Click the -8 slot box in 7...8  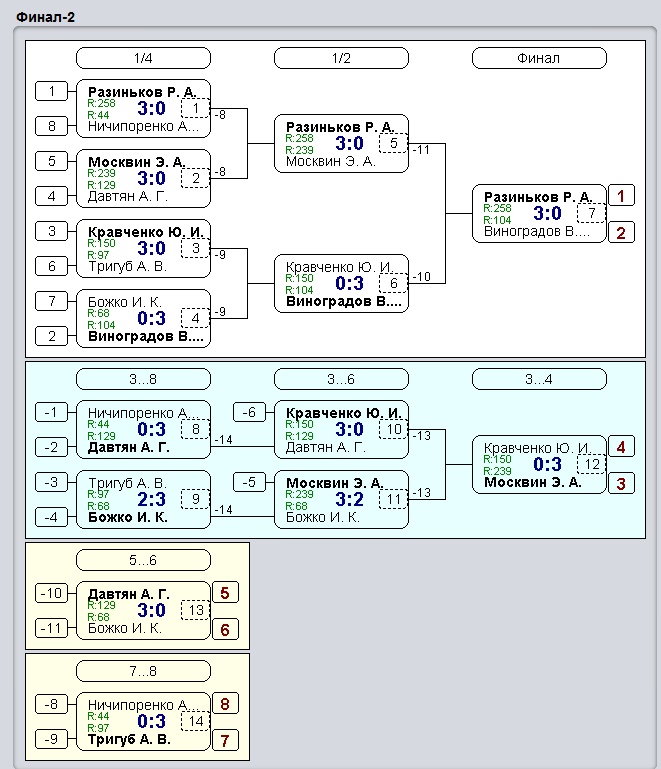click(51, 704)
